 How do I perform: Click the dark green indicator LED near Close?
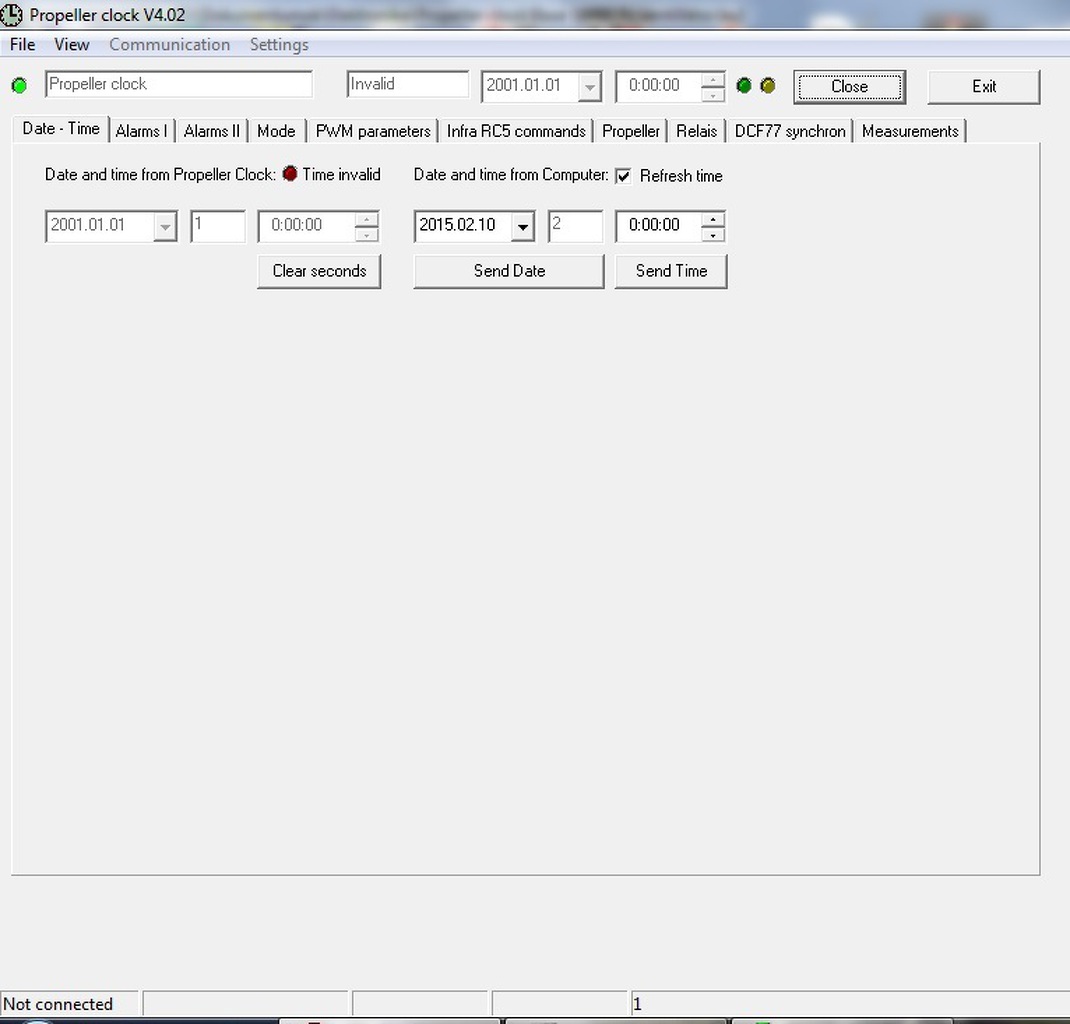point(744,85)
